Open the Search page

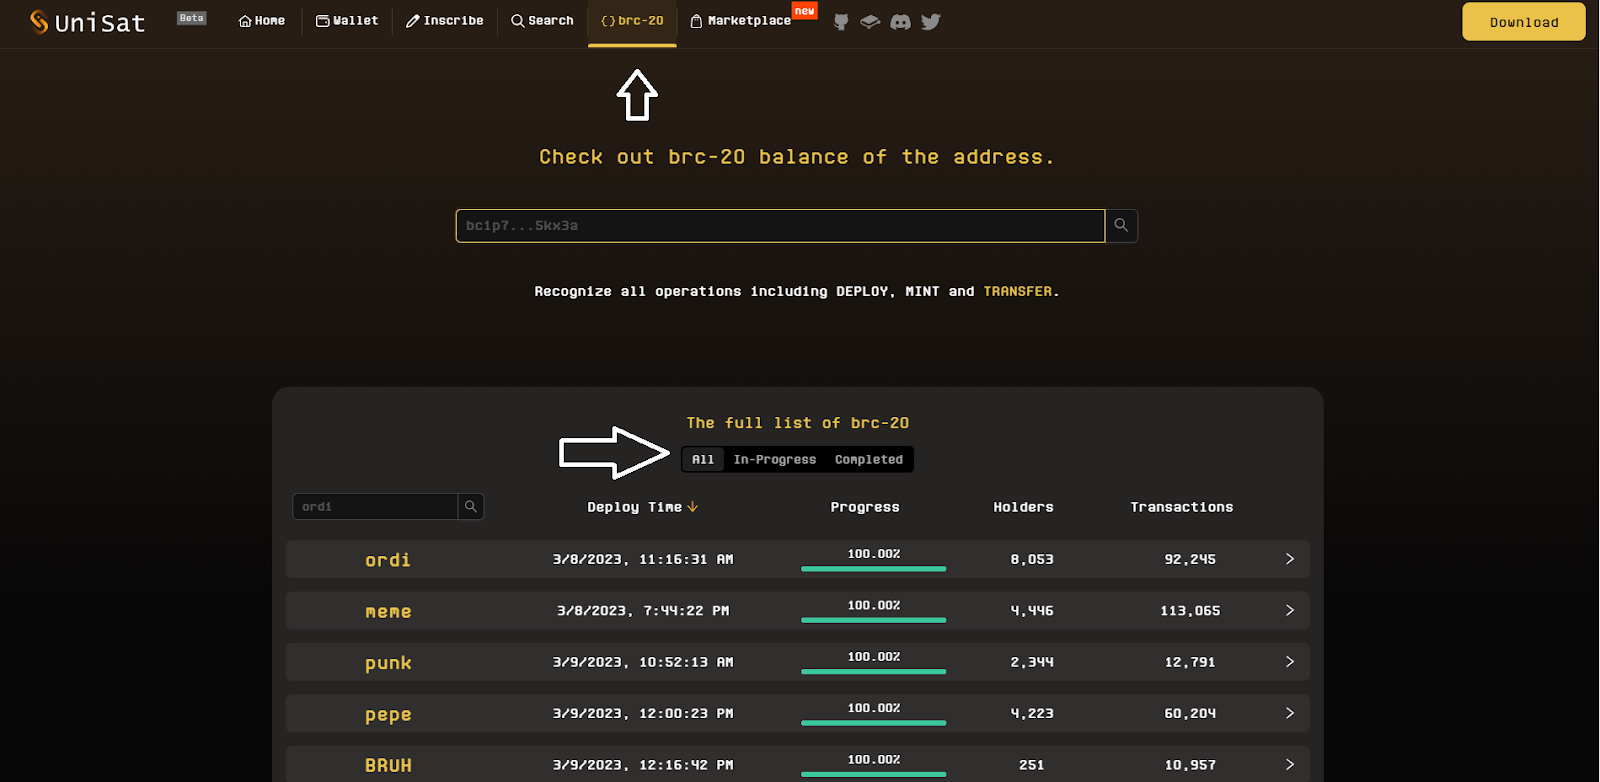(x=542, y=21)
